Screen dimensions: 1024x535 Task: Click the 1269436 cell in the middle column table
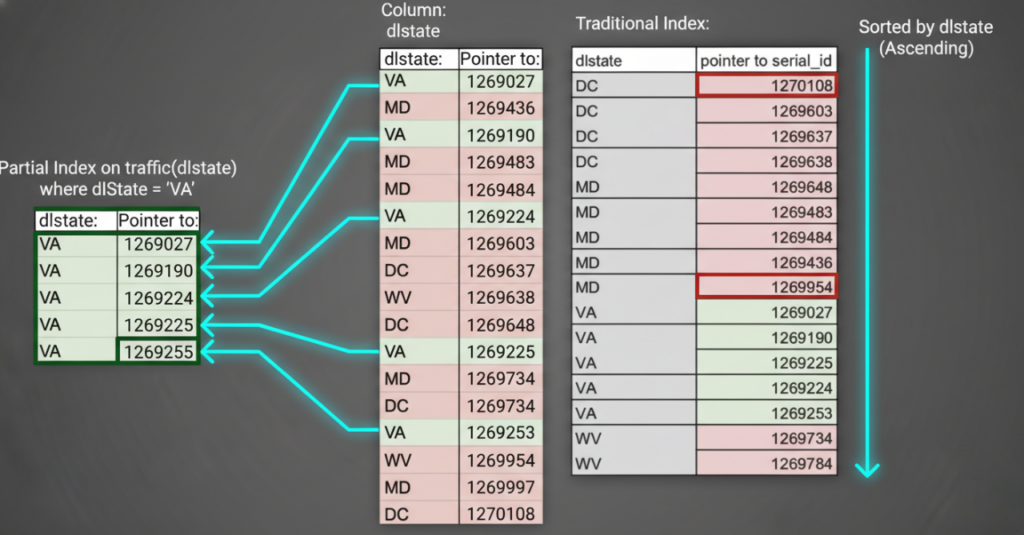[x=500, y=108]
